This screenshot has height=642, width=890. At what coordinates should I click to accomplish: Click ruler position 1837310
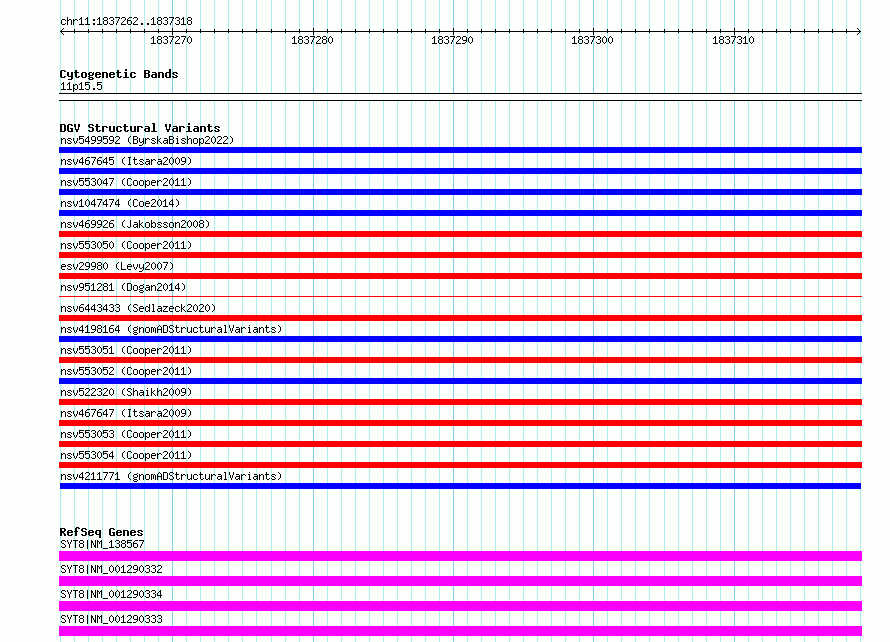coord(733,40)
